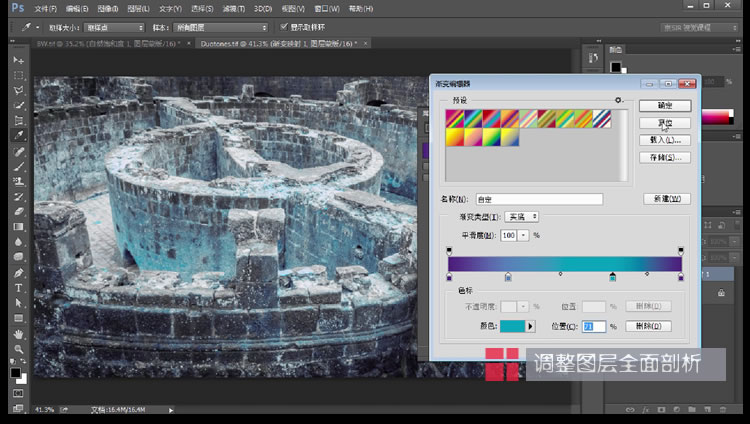The image size is (750, 424).
Task: Select the Path Selection tool
Action: pos(18,303)
